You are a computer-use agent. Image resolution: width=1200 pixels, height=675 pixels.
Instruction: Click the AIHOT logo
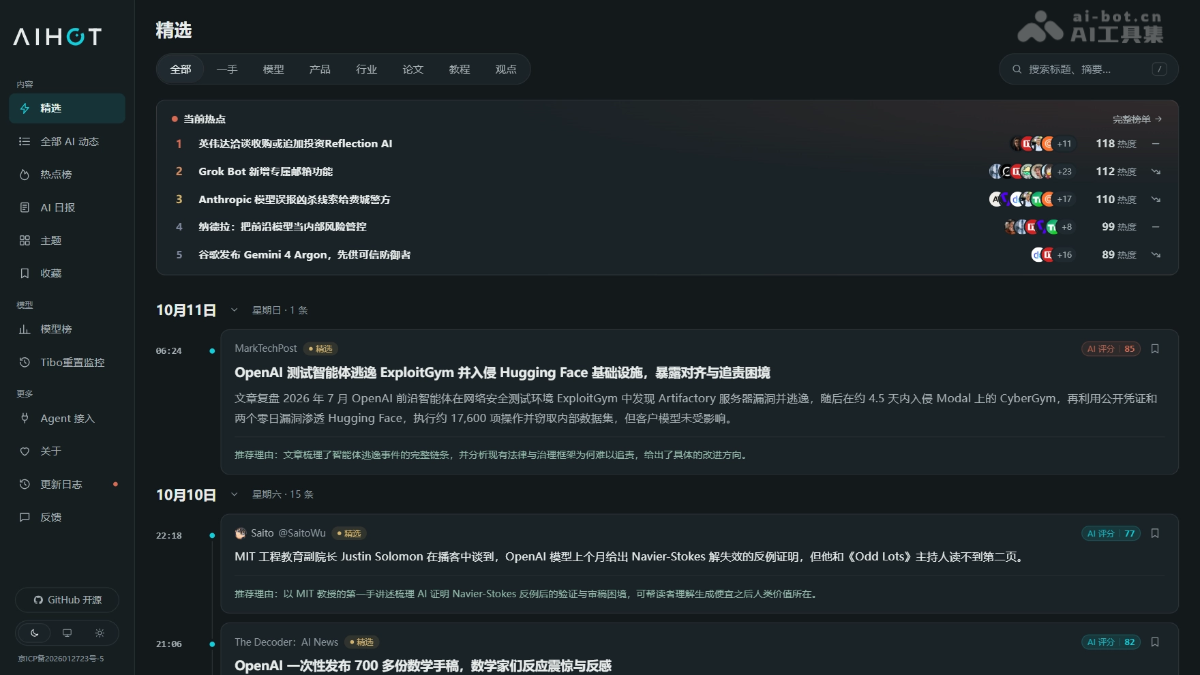[57, 37]
